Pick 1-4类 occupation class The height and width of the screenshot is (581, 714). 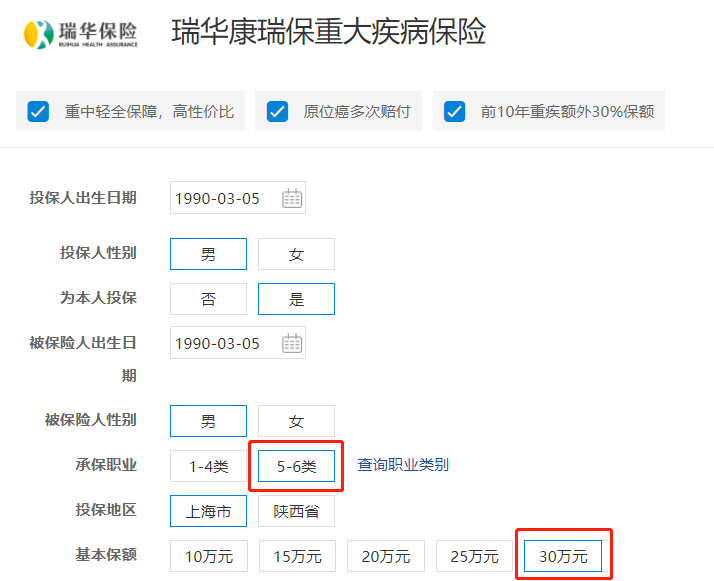pos(209,466)
